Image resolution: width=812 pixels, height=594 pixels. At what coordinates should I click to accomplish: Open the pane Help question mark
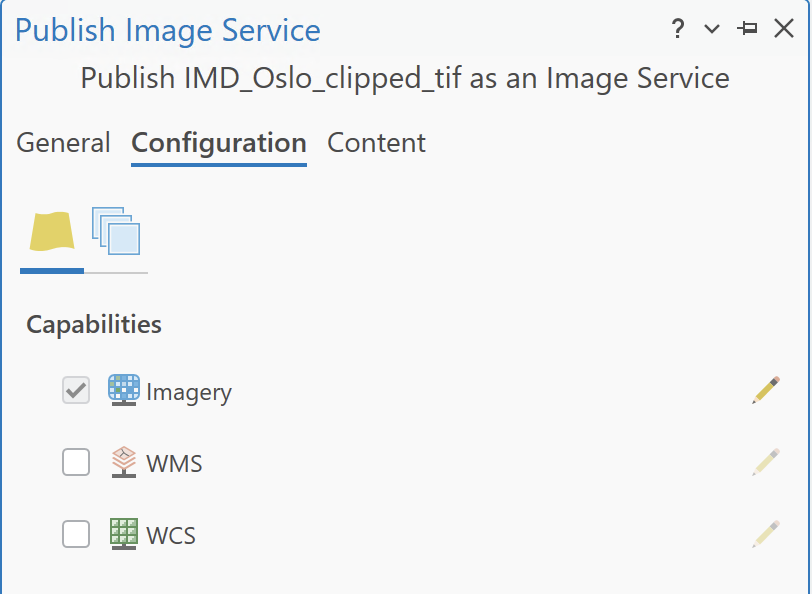[x=678, y=29]
